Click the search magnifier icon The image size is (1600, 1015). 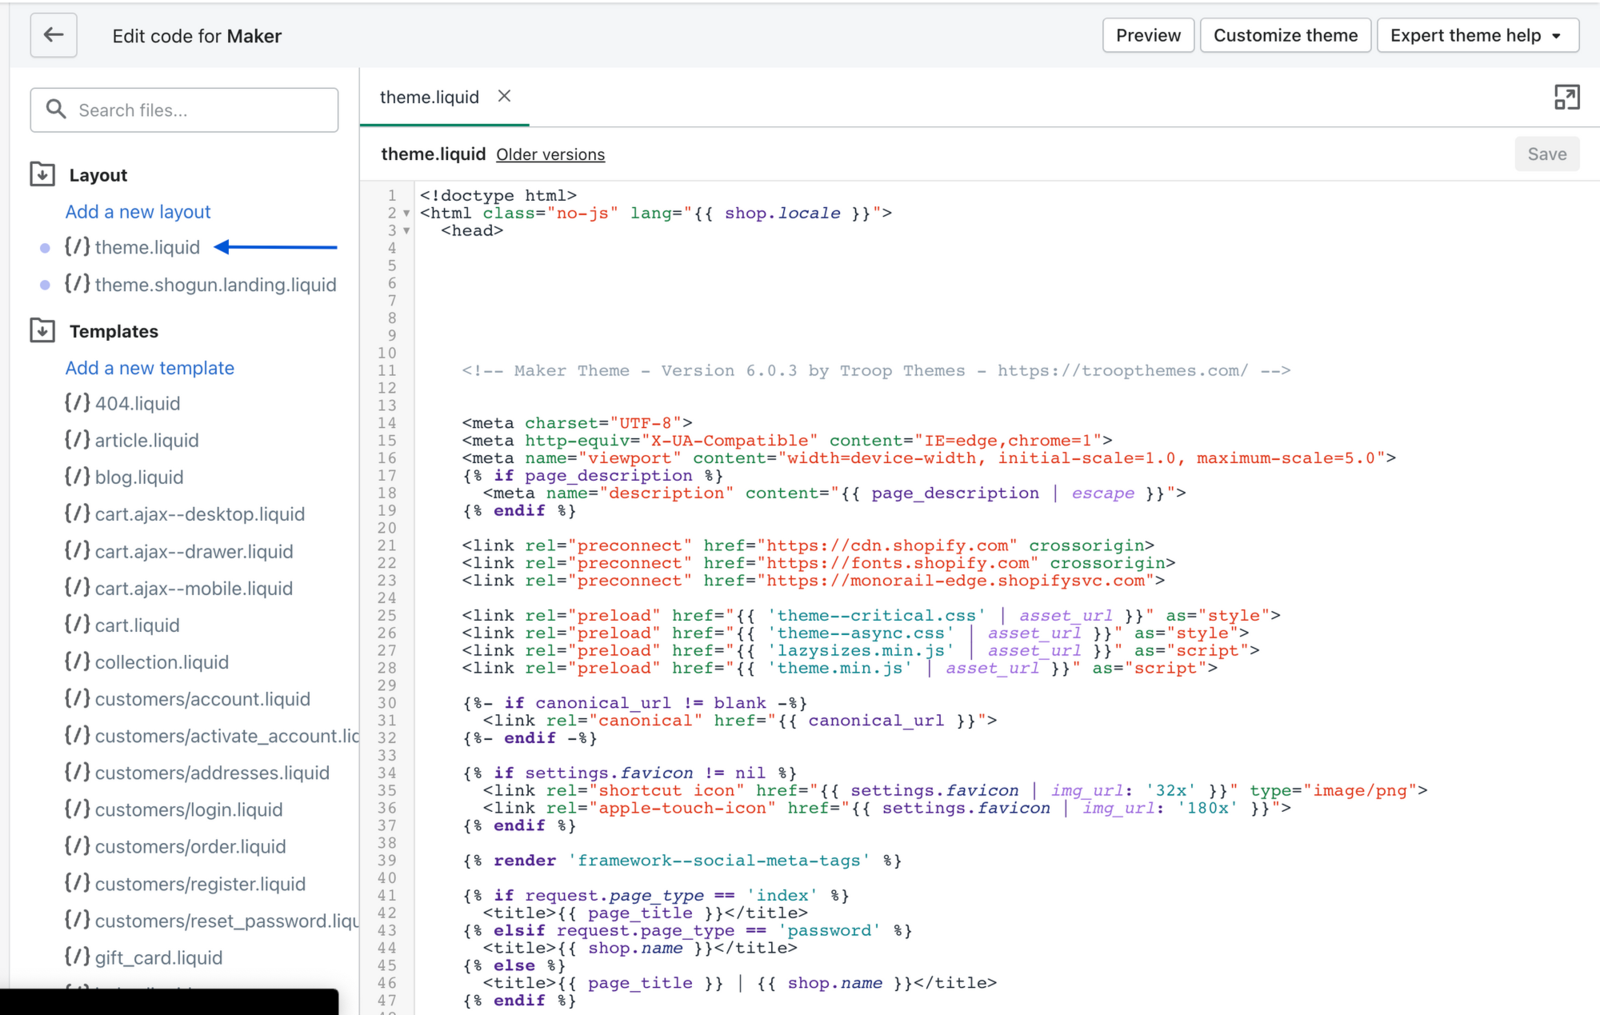point(56,110)
